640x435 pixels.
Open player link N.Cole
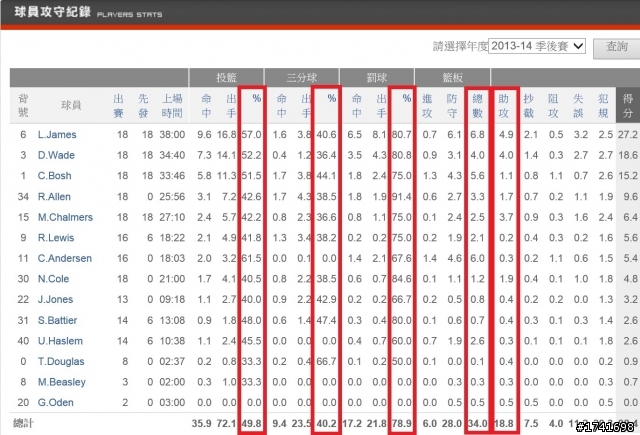[x=53, y=279]
